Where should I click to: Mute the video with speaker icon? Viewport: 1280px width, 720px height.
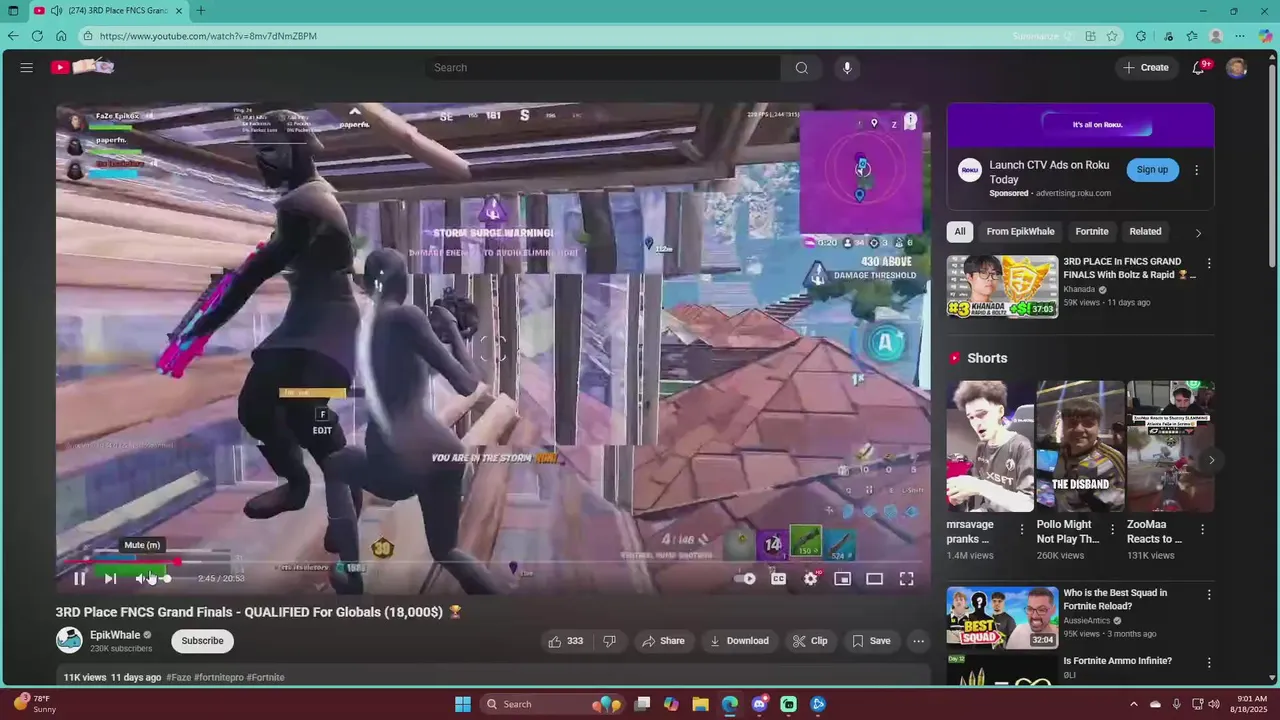(x=142, y=578)
